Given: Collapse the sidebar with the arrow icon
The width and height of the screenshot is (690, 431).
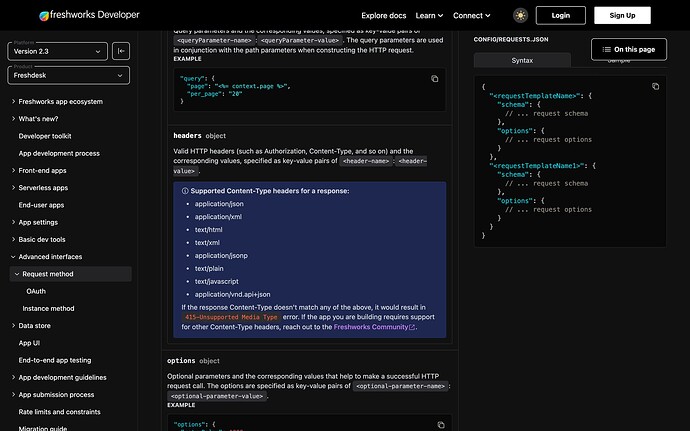Looking at the screenshot, I should tap(121, 51).
